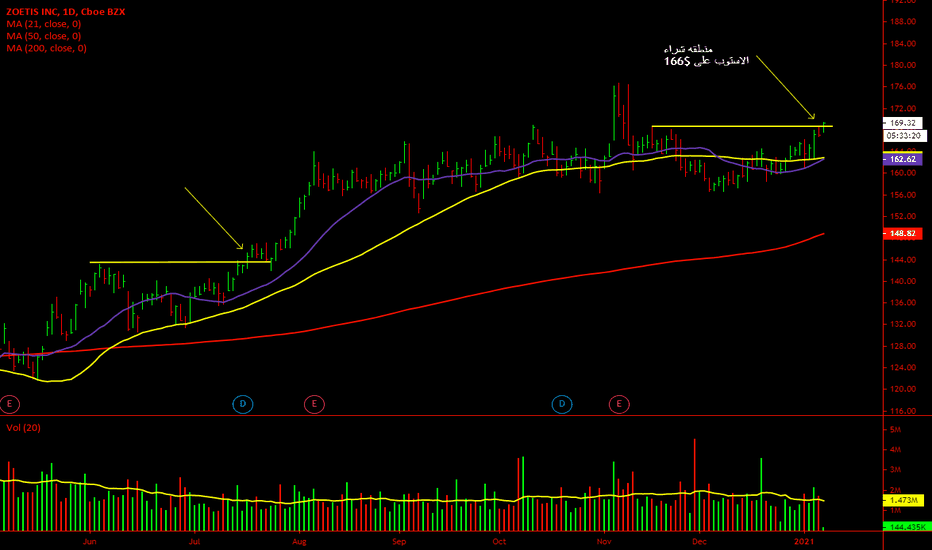
Task: Click the 152.00 price scale value
Action: click(x=903, y=216)
